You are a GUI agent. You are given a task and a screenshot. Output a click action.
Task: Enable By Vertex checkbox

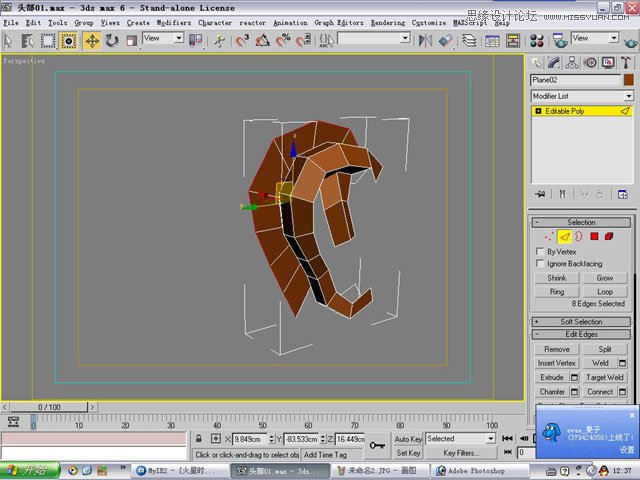[540, 251]
